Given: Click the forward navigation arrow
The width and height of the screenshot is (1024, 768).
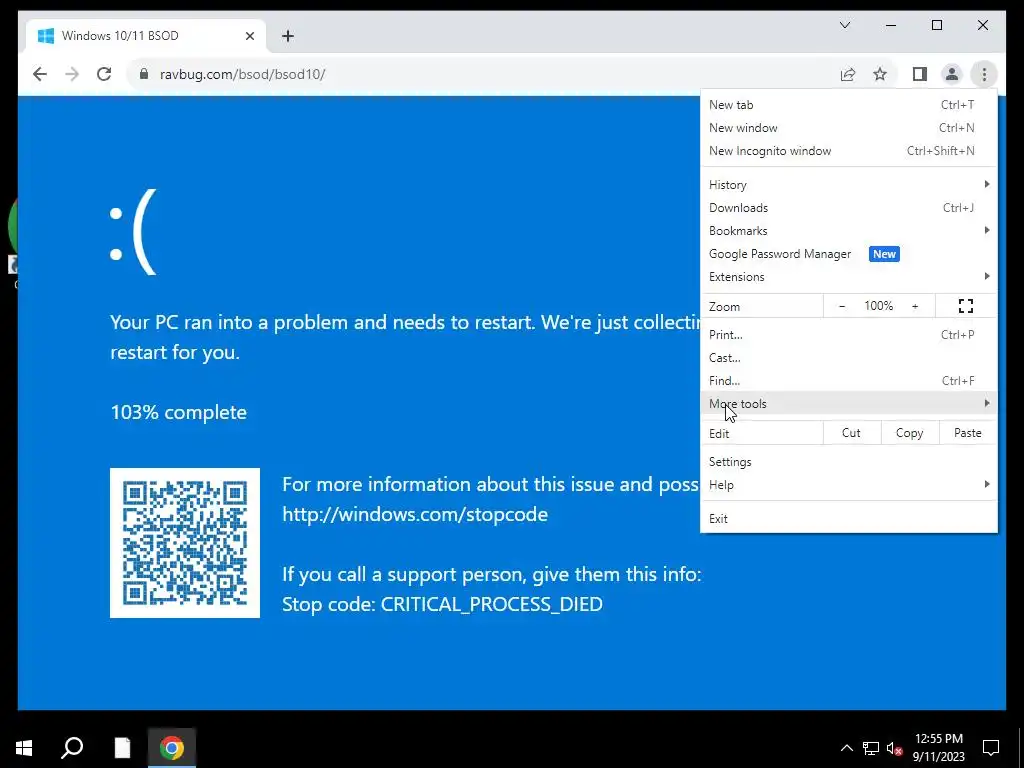Looking at the screenshot, I should point(72,74).
